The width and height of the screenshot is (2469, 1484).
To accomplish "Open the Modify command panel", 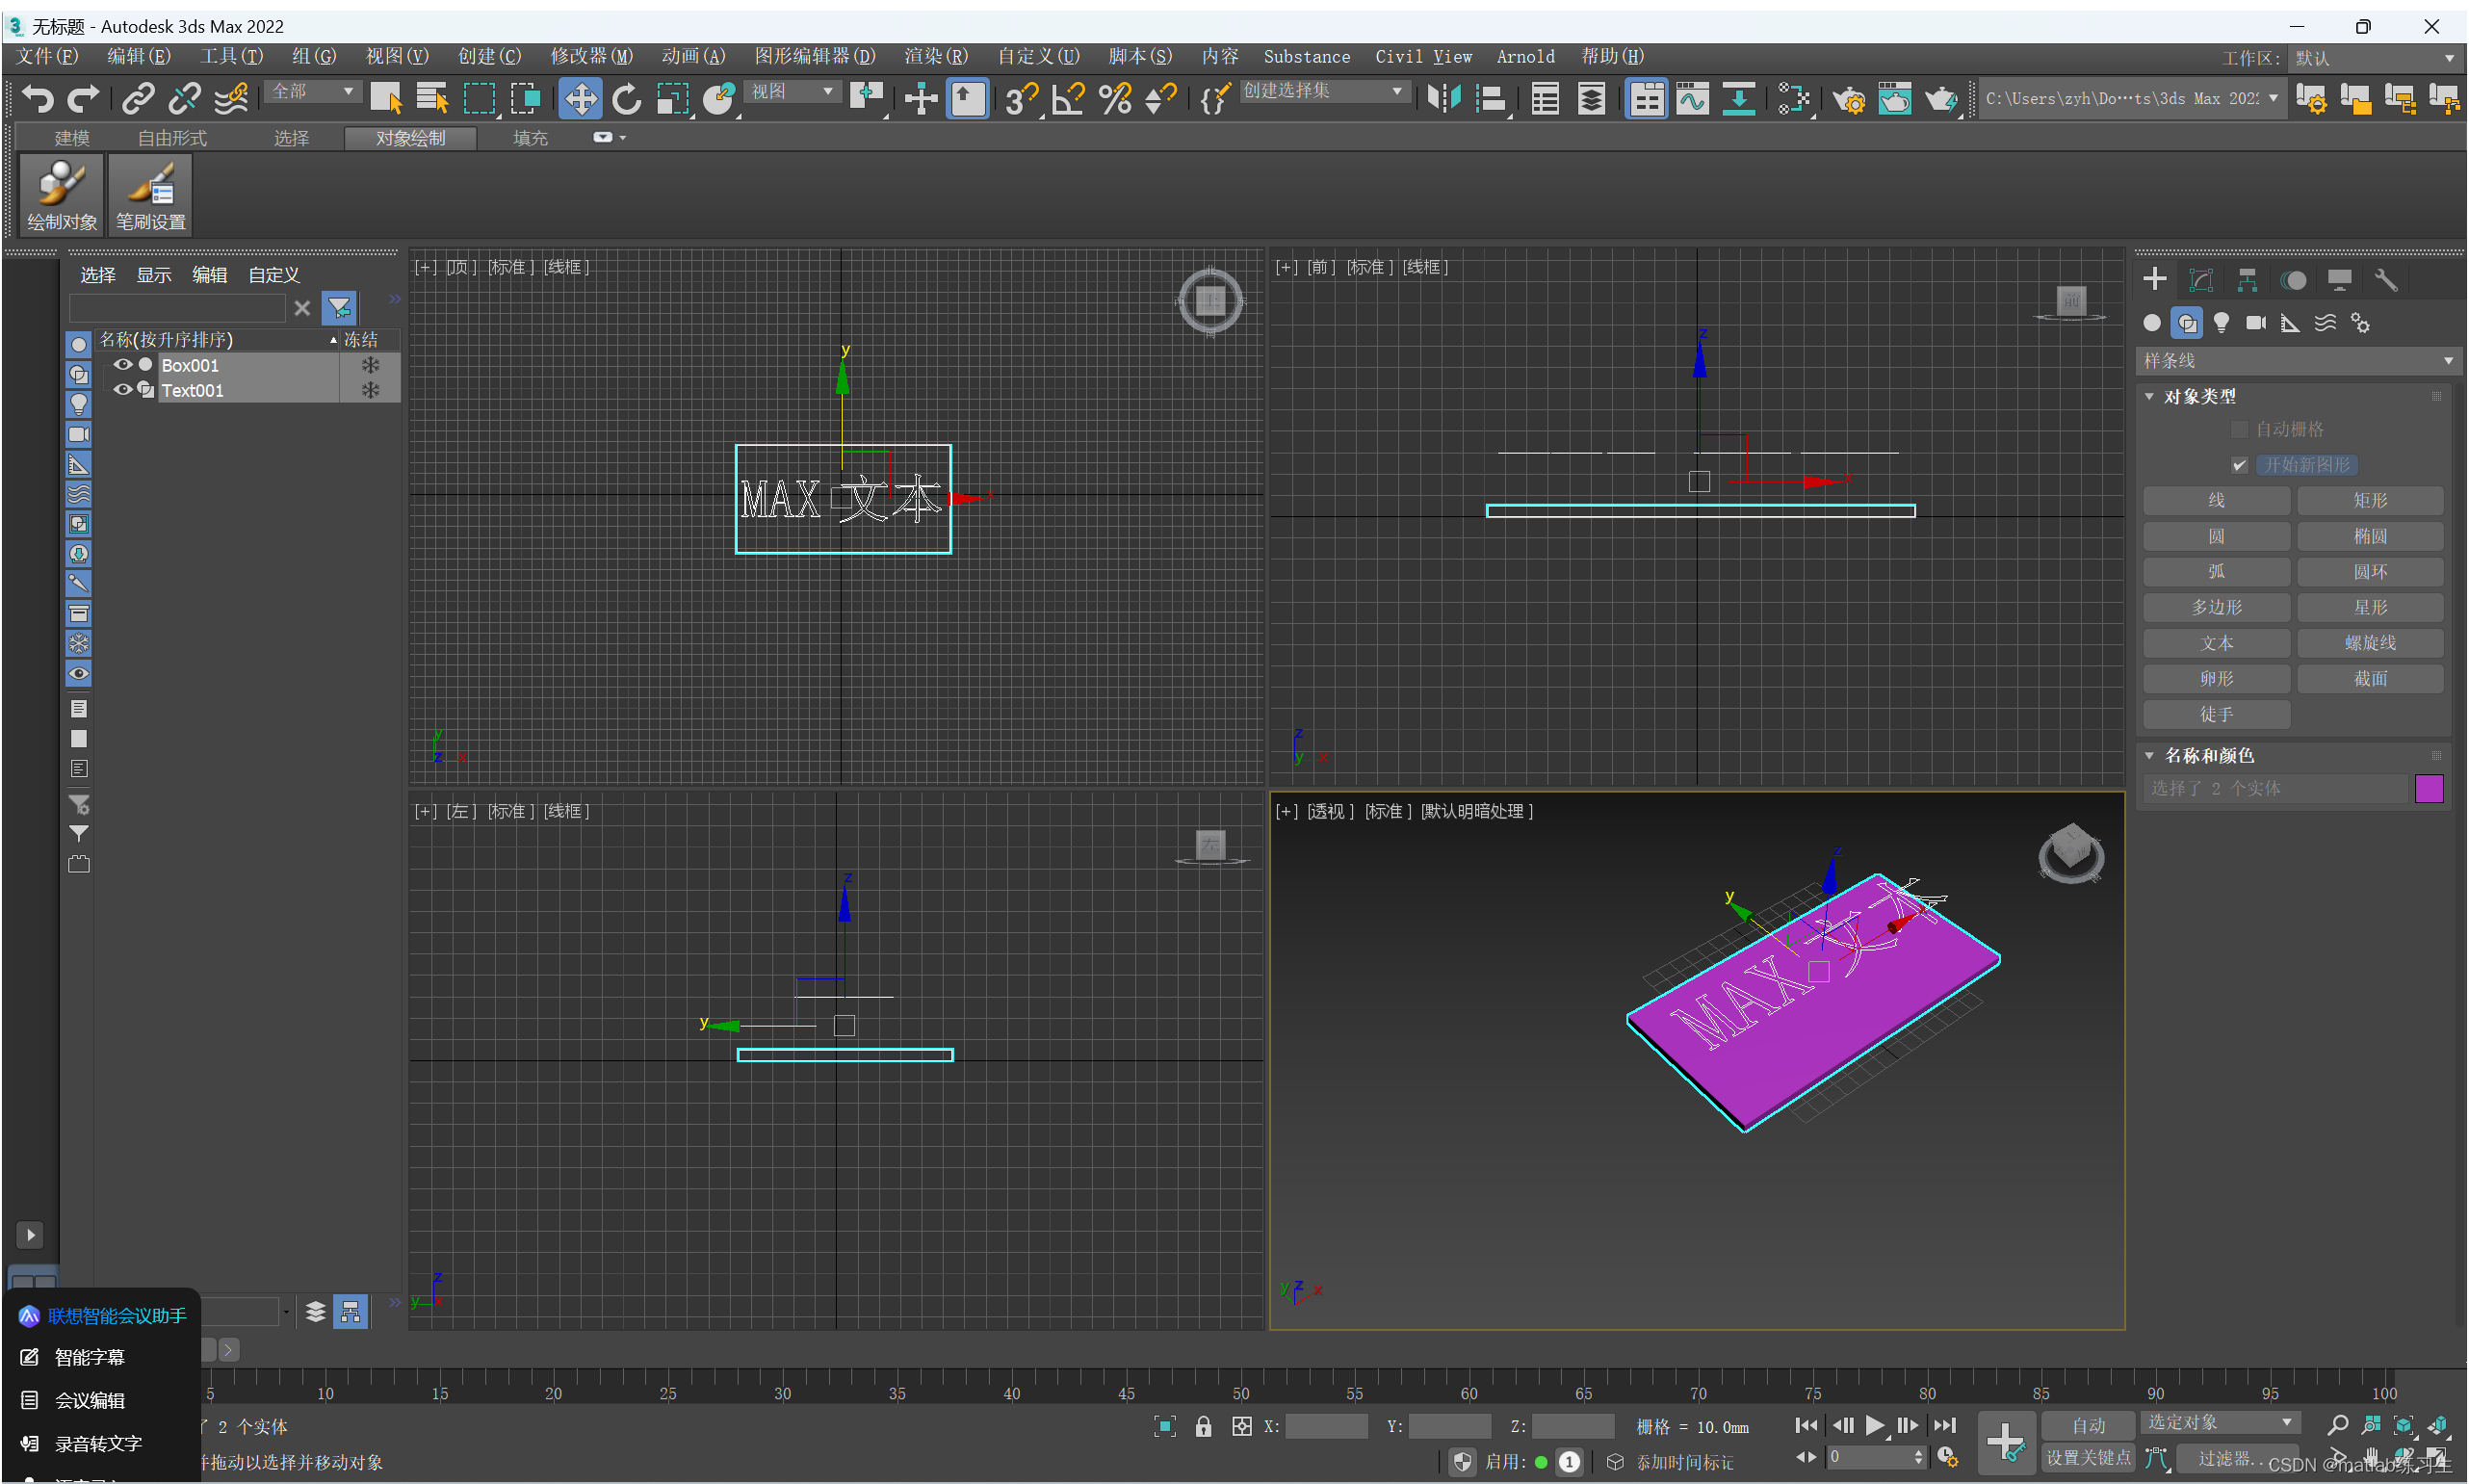I will click(2201, 279).
